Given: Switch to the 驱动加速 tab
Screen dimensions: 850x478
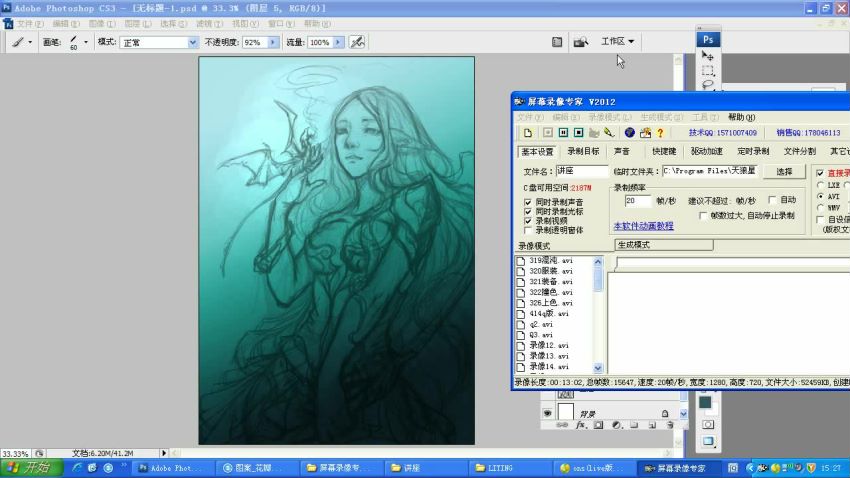Looking at the screenshot, I should (x=707, y=151).
